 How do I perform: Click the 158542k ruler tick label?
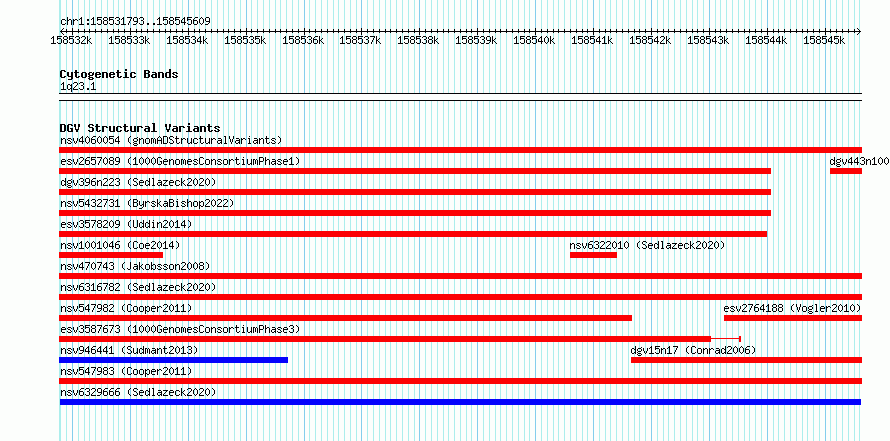(650, 40)
